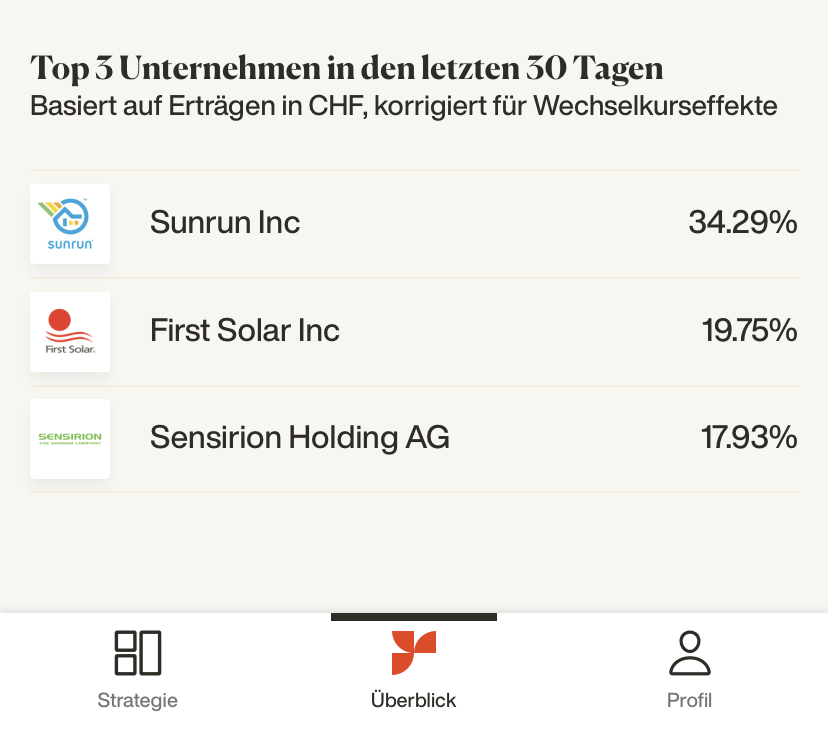Tap the orange Überblick pinwheel icon
Screen dimensions: 828x748
(x=413, y=652)
